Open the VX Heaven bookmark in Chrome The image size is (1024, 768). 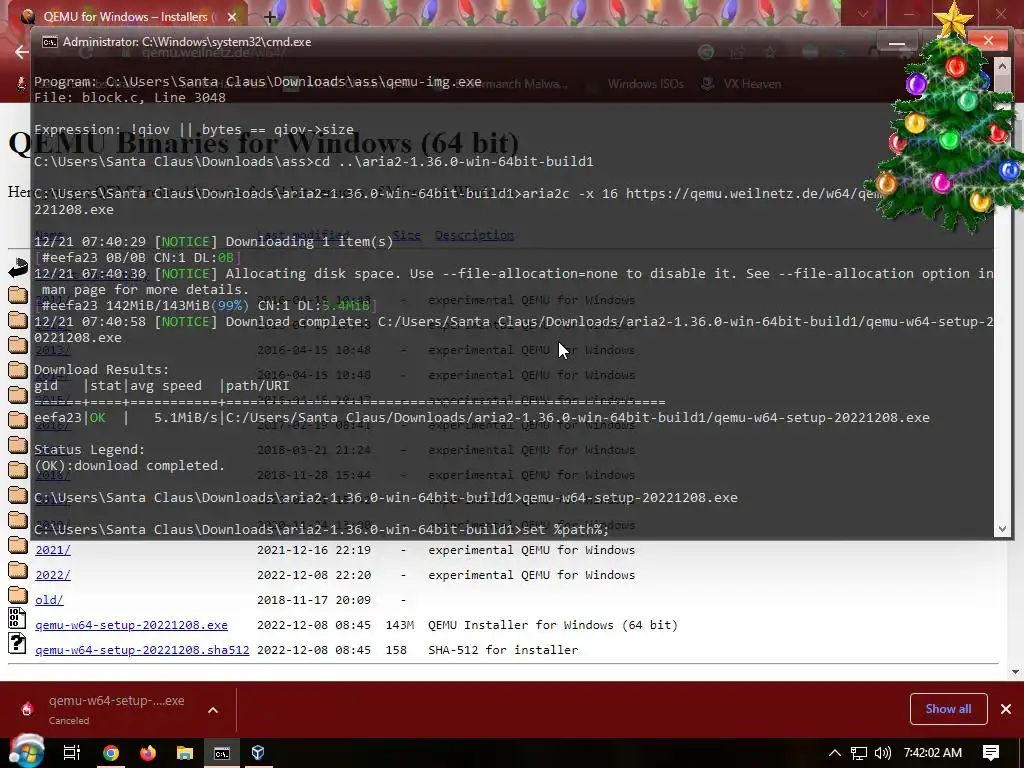[742, 84]
